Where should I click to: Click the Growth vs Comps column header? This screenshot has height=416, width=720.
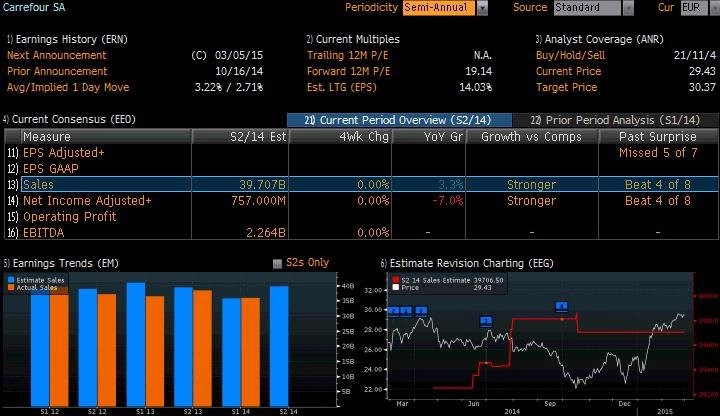(532, 137)
